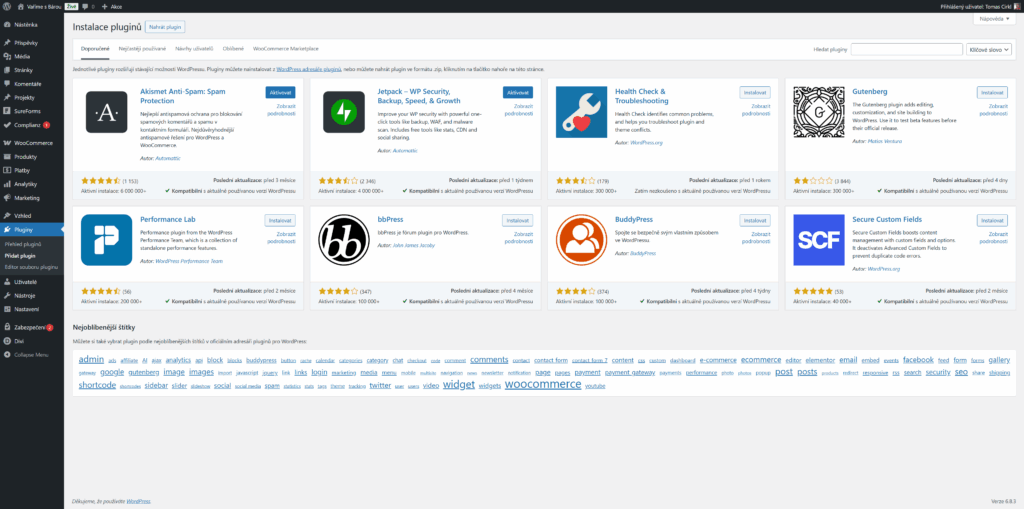1024x509 pixels.
Task: Open the Akce new-content menu
Action: [112, 6]
